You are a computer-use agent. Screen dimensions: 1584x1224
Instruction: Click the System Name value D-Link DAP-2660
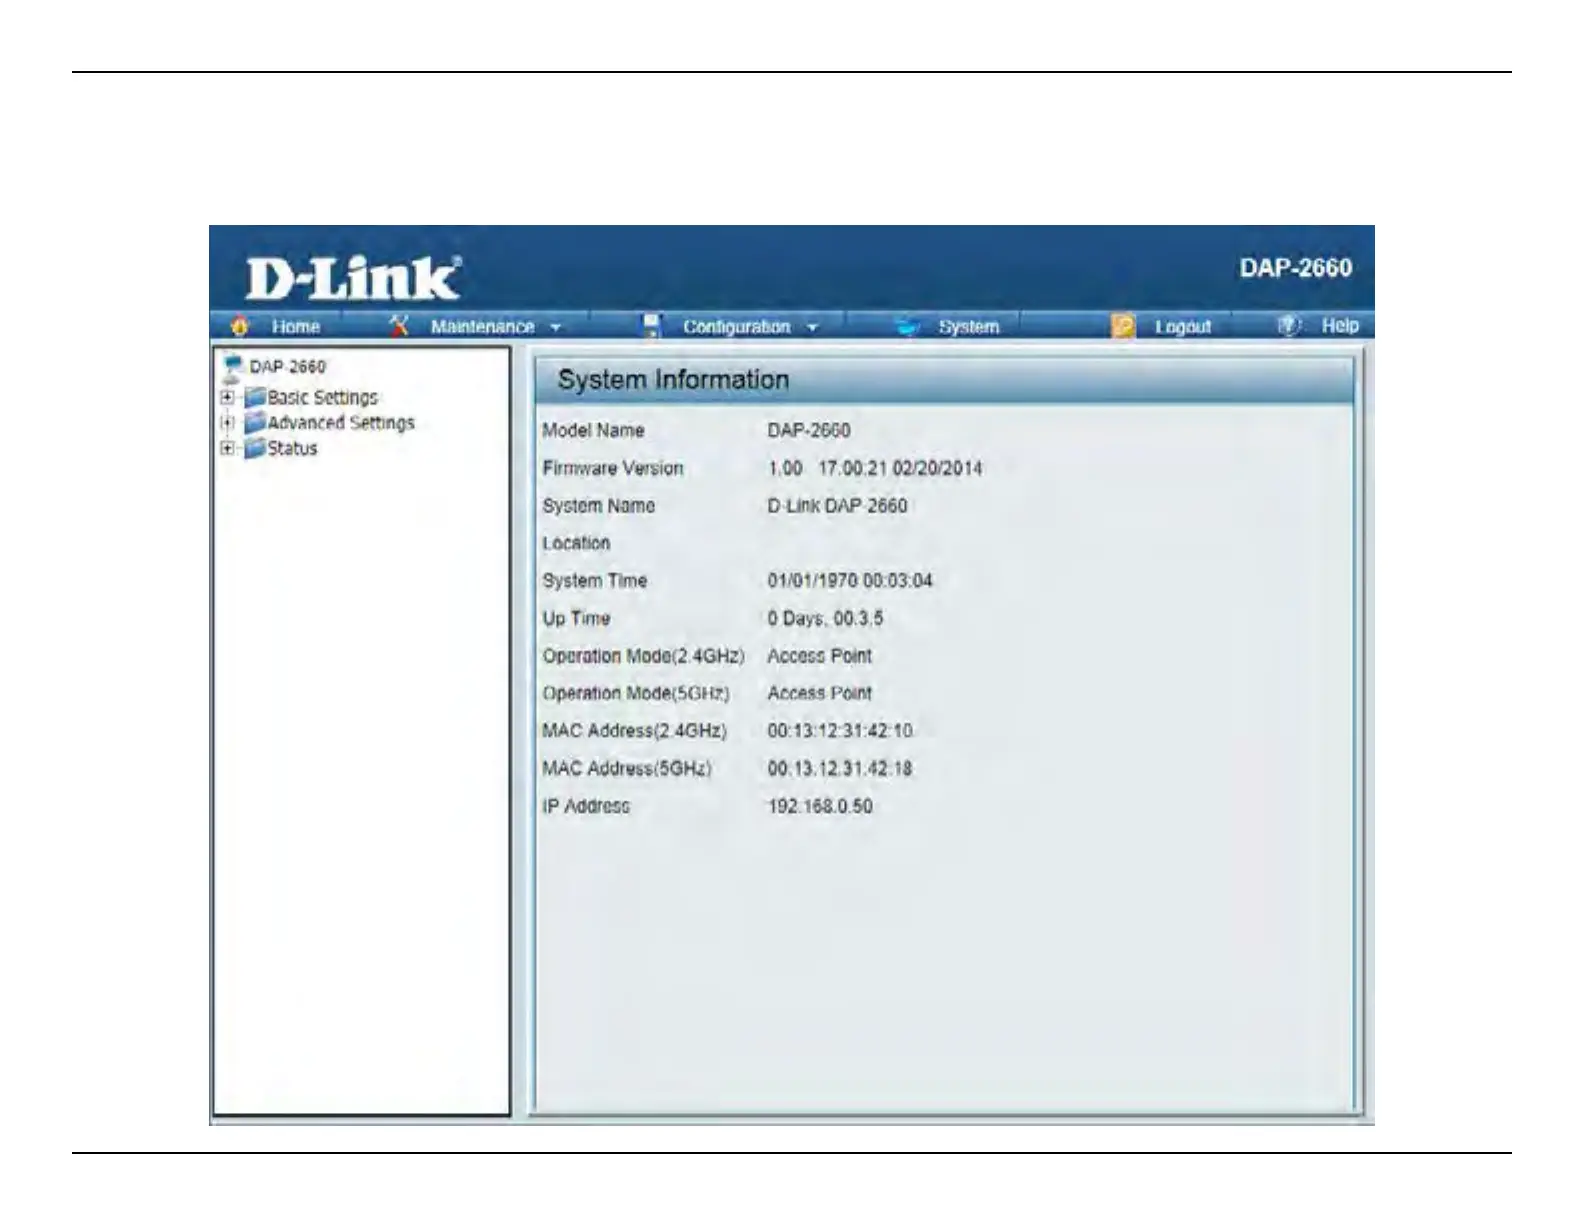coord(837,506)
